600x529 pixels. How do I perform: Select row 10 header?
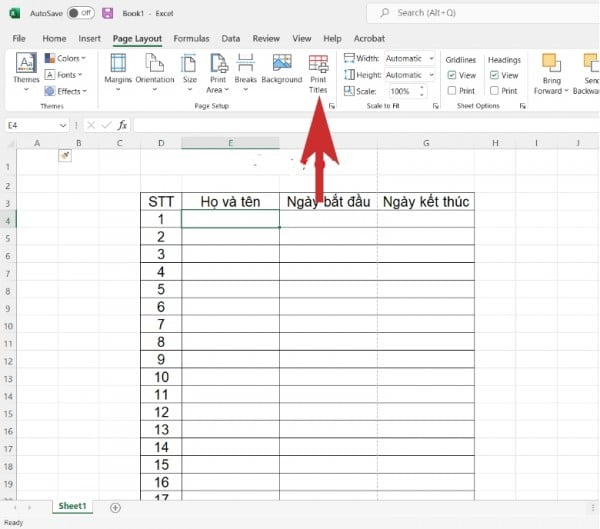(x=8, y=326)
